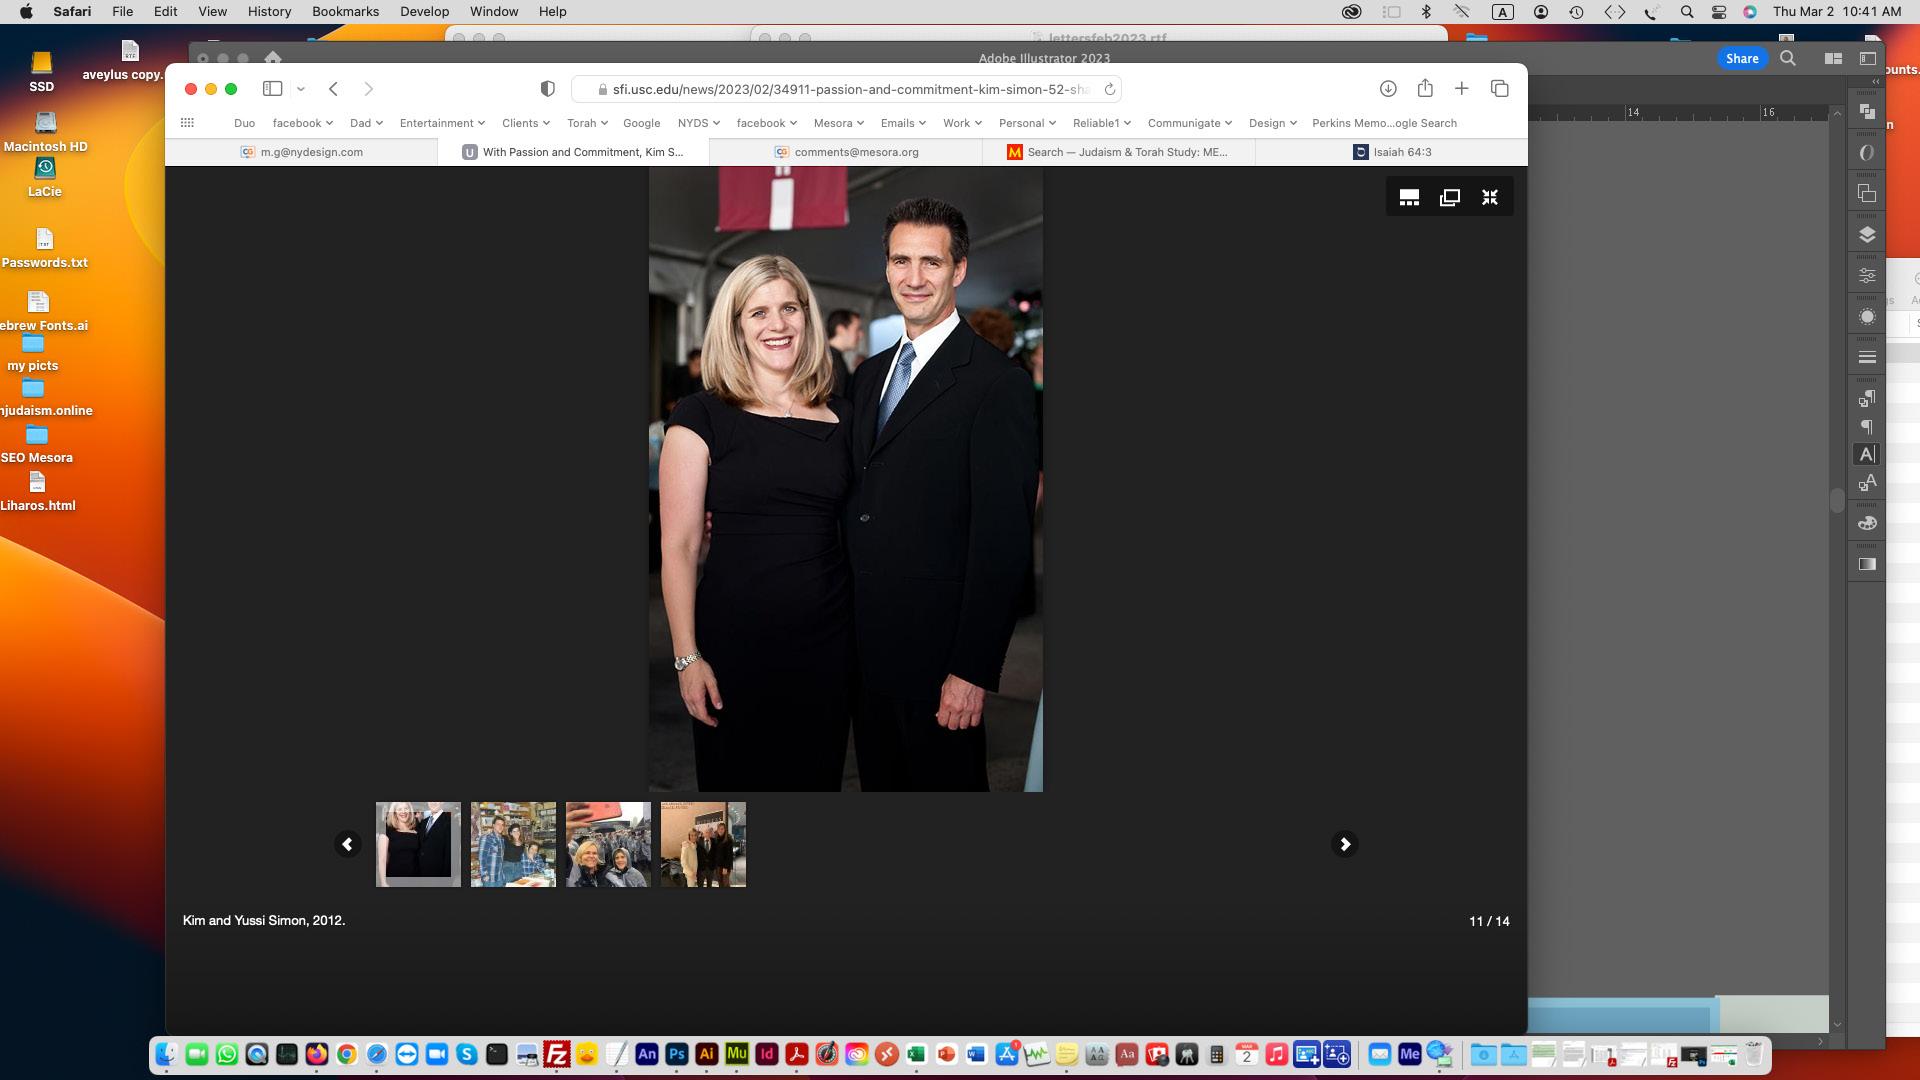Click the gallery slideshow windows icon
This screenshot has width=1920, height=1080.
(1449, 197)
